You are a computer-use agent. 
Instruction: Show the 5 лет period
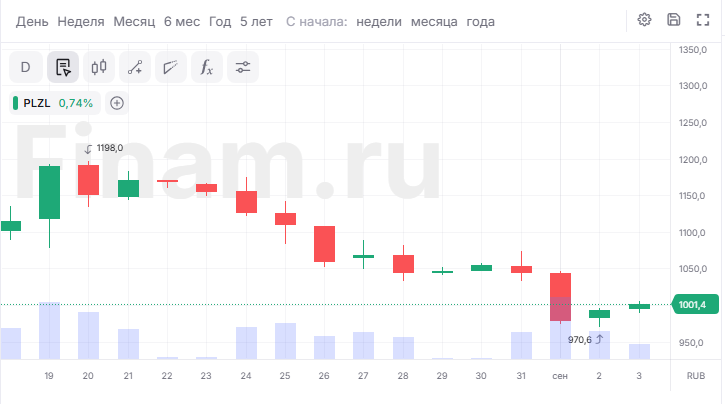256,22
